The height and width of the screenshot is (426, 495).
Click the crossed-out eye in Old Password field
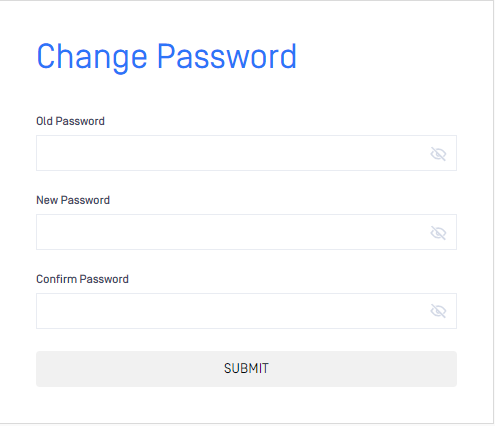pos(438,154)
